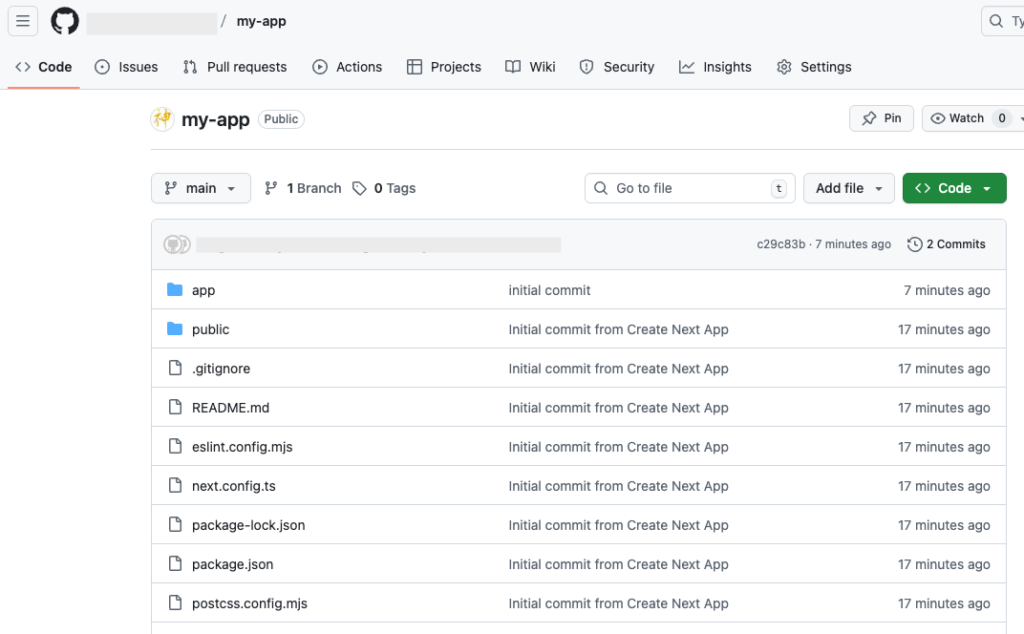
Task: Open the app folder
Action: [x=203, y=290]
